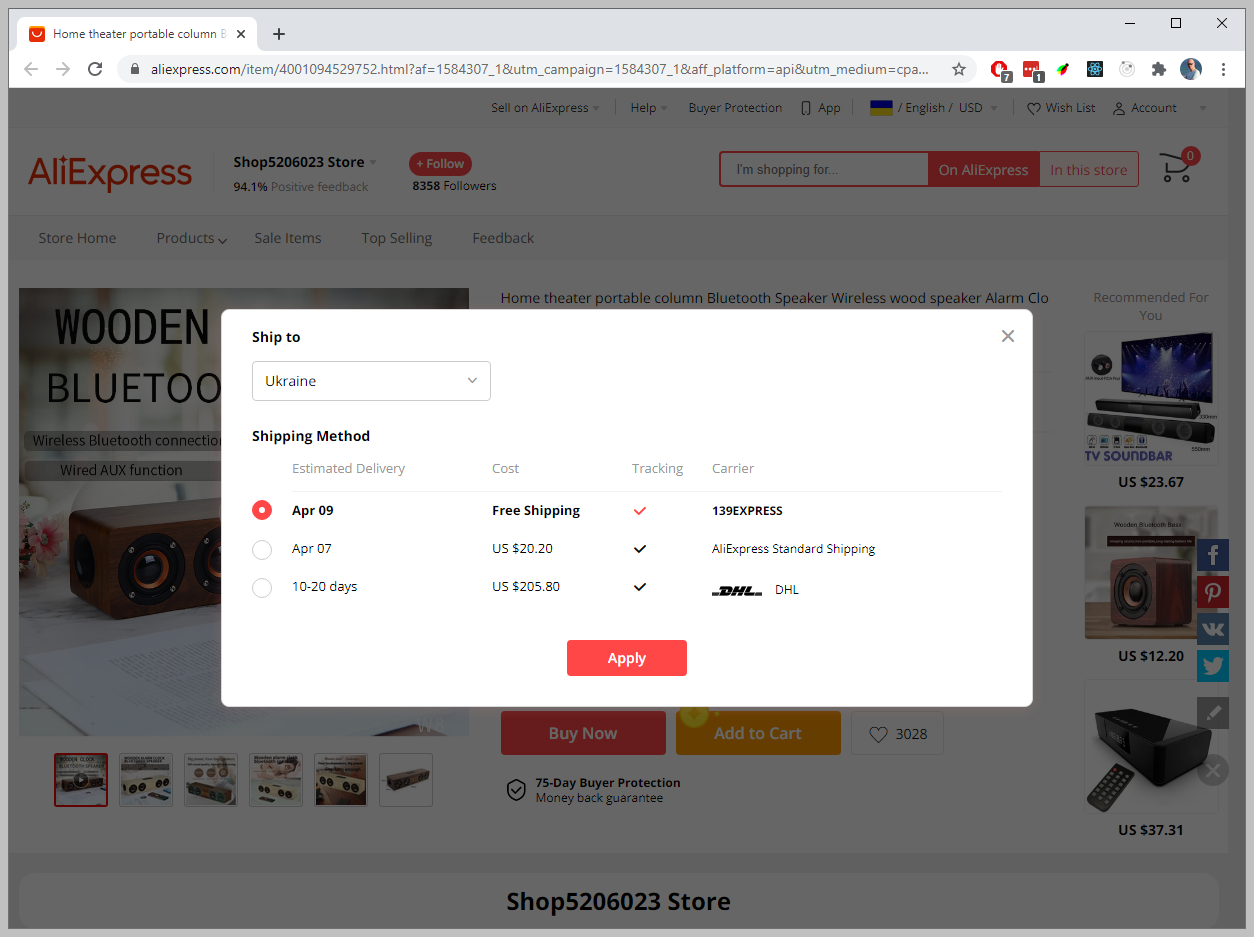Screen dimensions: 1254x937
Task: Share on Facebook via side icon
Action: click(1212, 555)
